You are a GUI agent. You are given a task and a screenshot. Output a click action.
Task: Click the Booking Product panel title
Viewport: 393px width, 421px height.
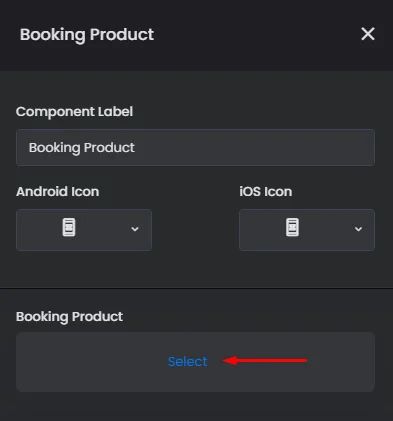[87, 35]
